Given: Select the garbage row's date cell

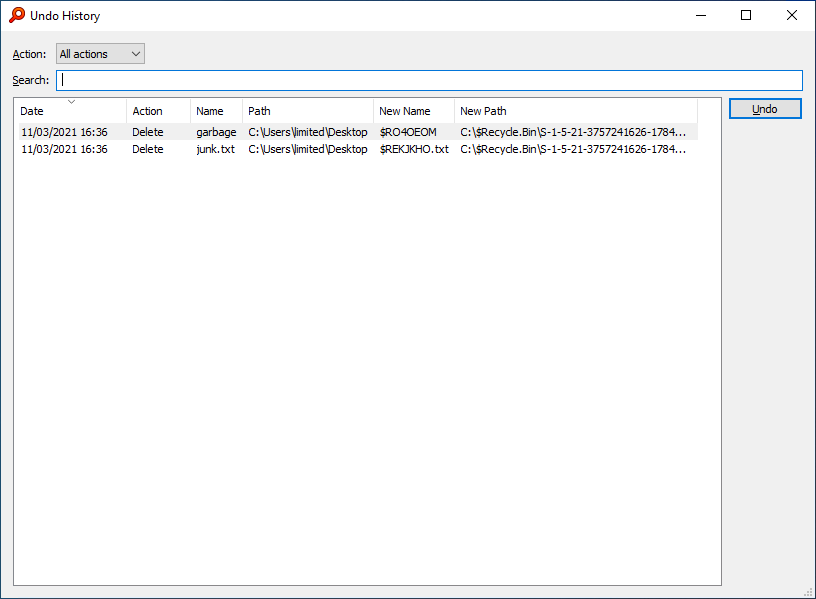Looking at the screenshot, I should pyautogui.click(x=65, y=132).
